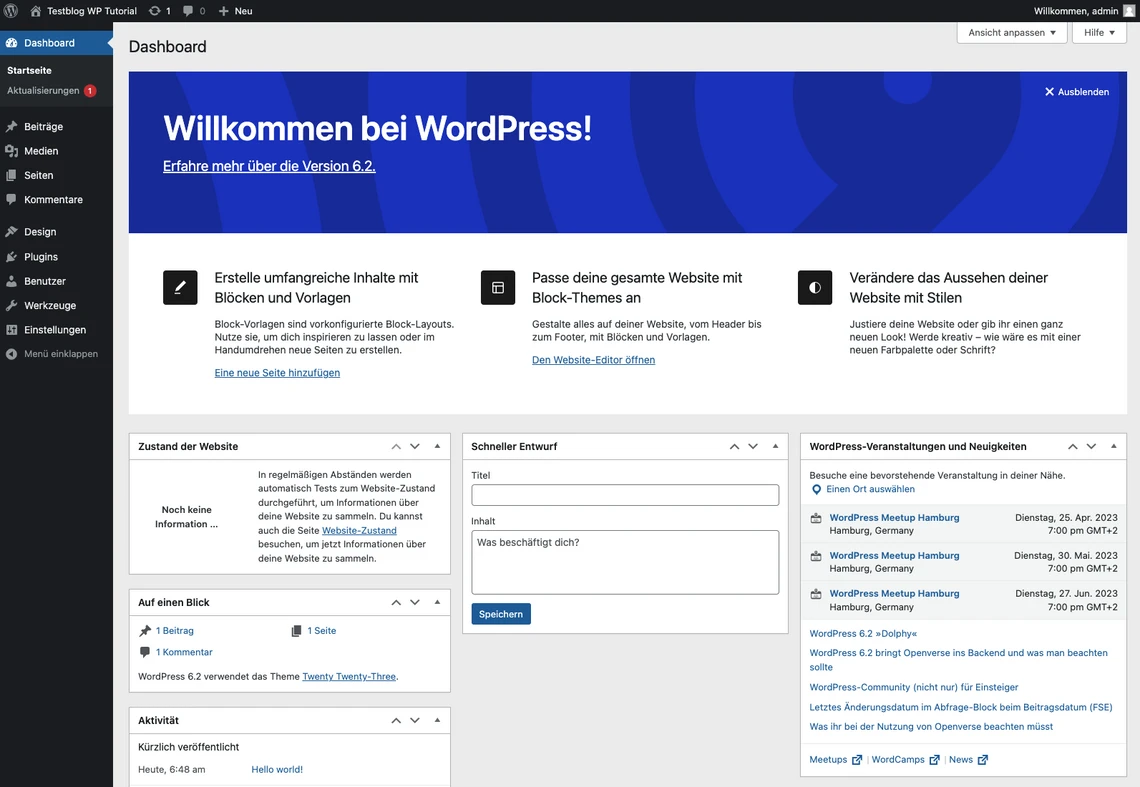Screen dimensions: 1140x787
Task: Collapse the menu via Menü einklappen arrow
Action: coord(10,353)
